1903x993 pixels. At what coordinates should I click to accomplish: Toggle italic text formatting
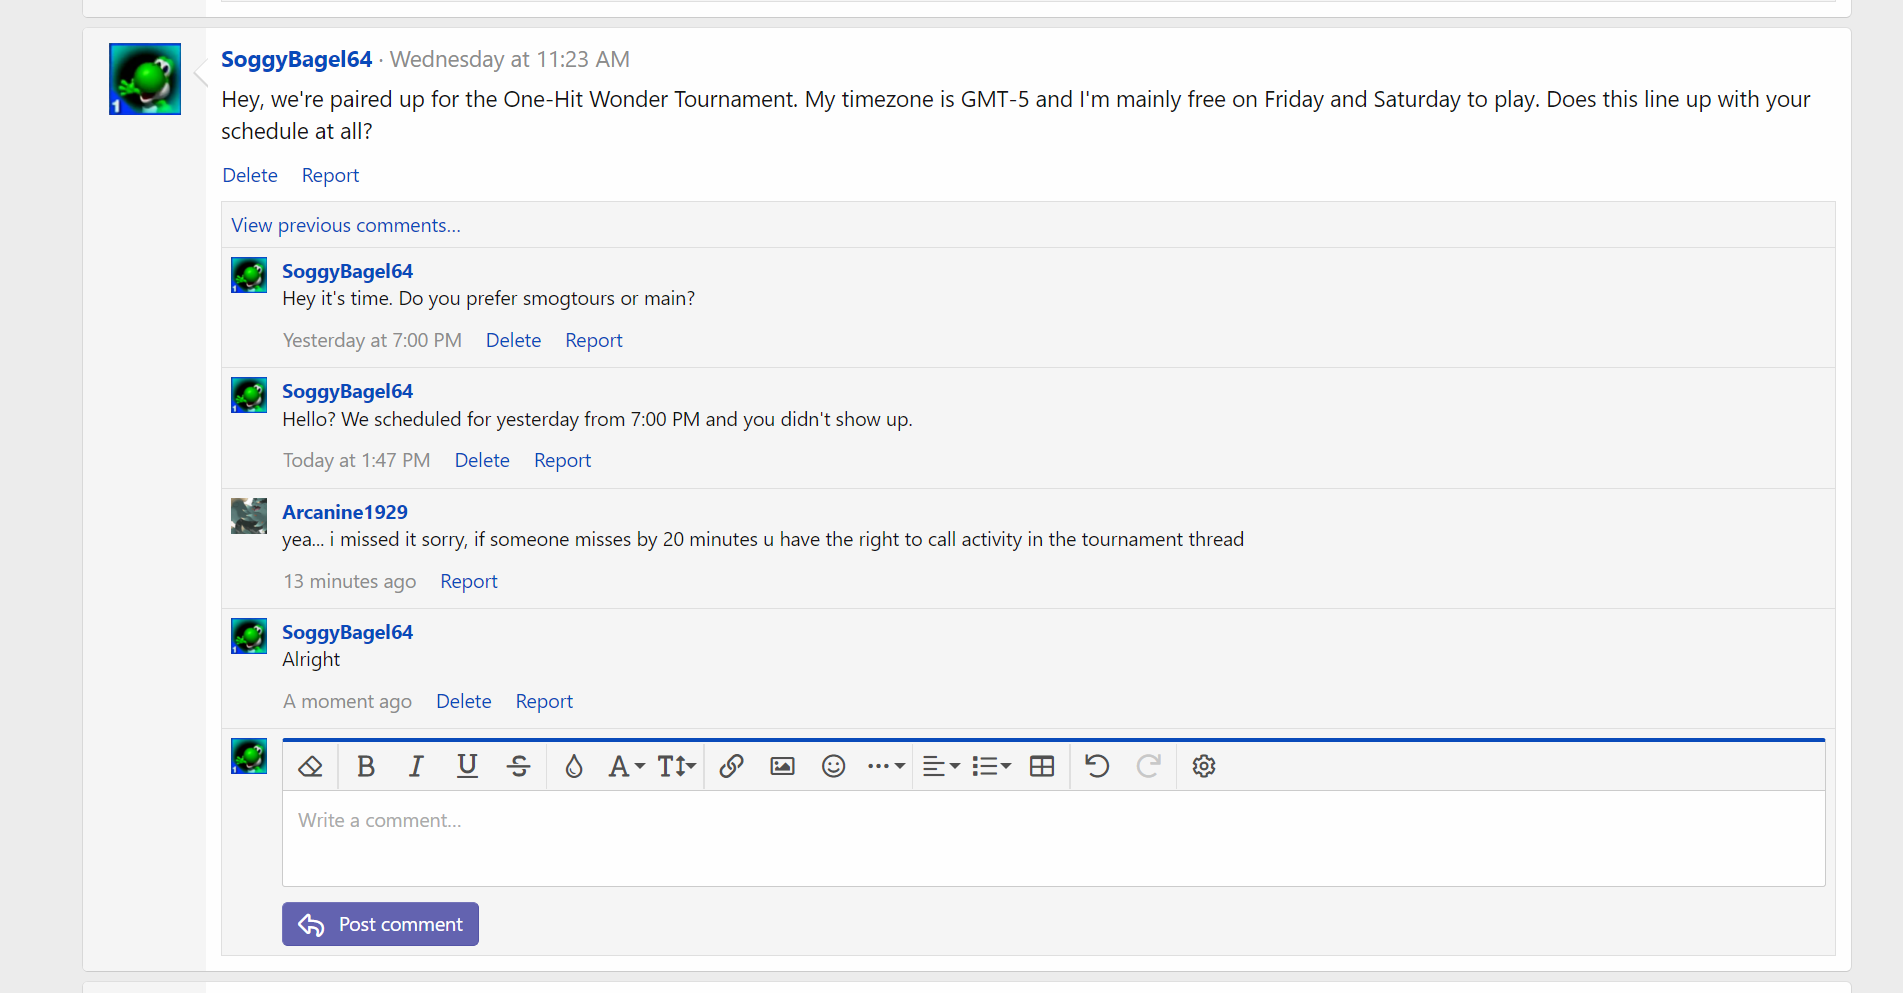coord(416,766)
